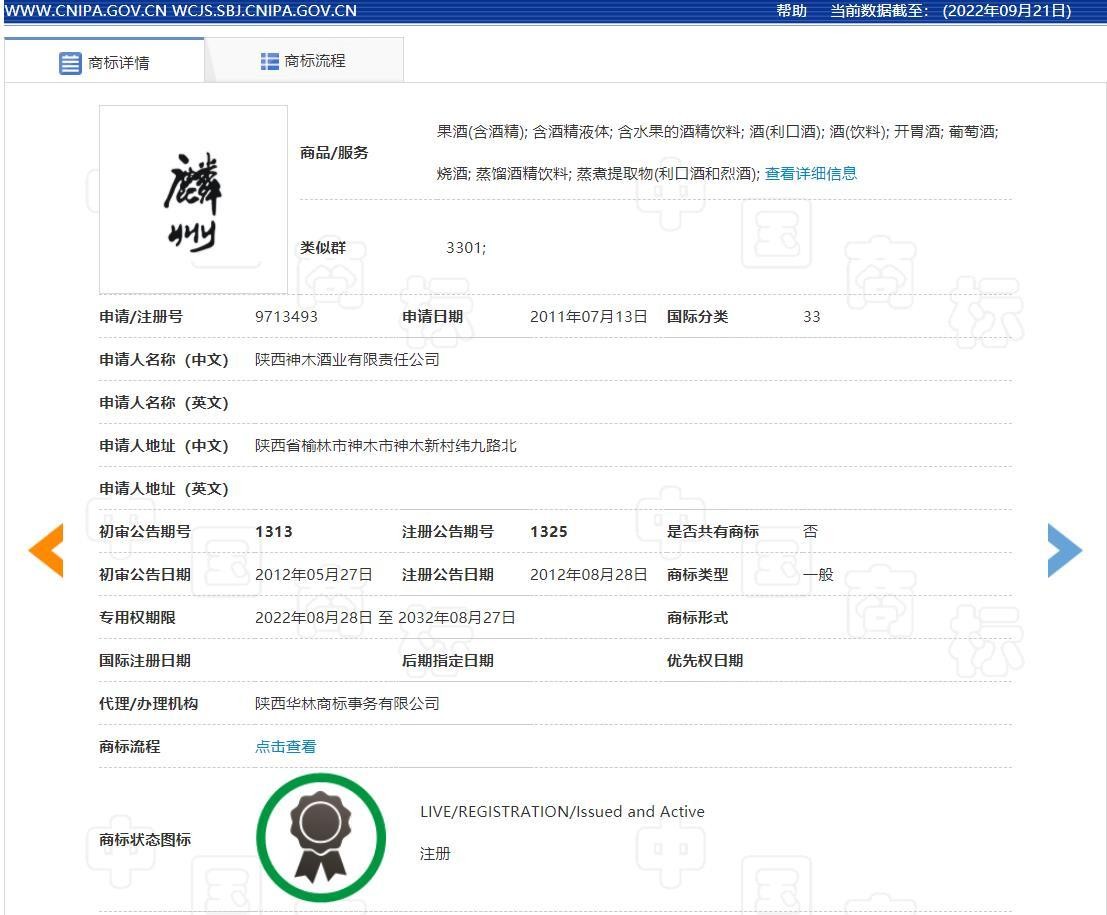Click the applicant address 陕西省榆林市神木市神木新村纬九路北
Screen dimensions: 1107x915
coord(386,445)
